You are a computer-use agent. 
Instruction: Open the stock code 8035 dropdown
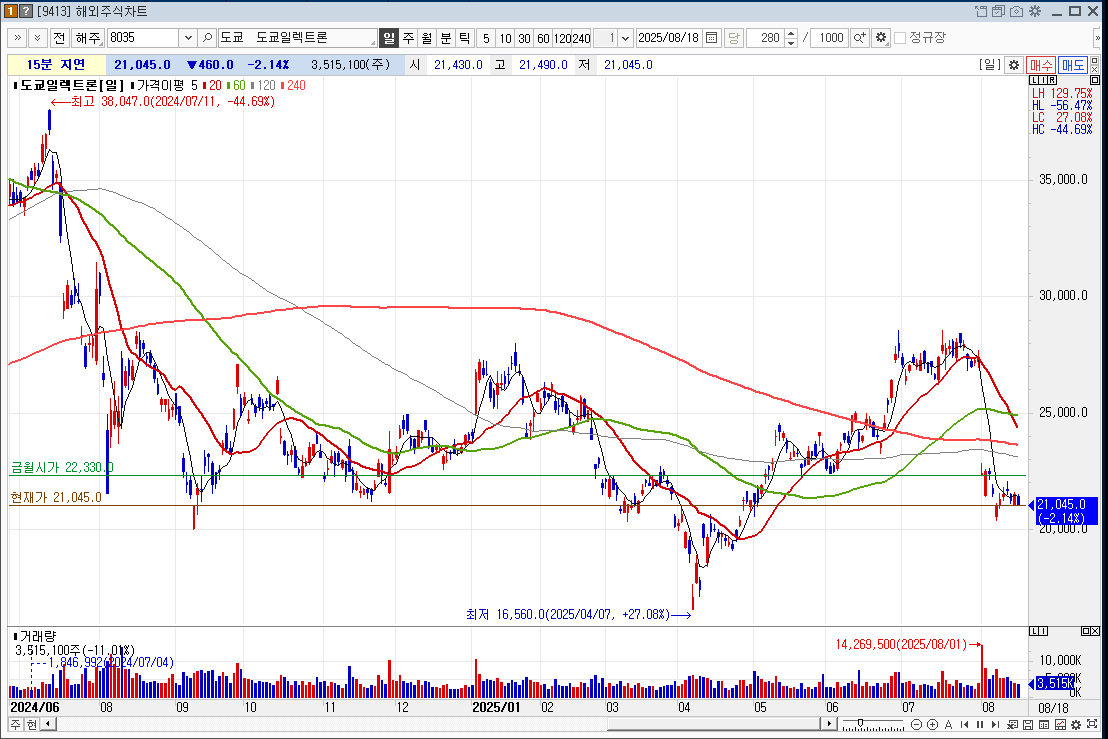click(x=187, y=38)
